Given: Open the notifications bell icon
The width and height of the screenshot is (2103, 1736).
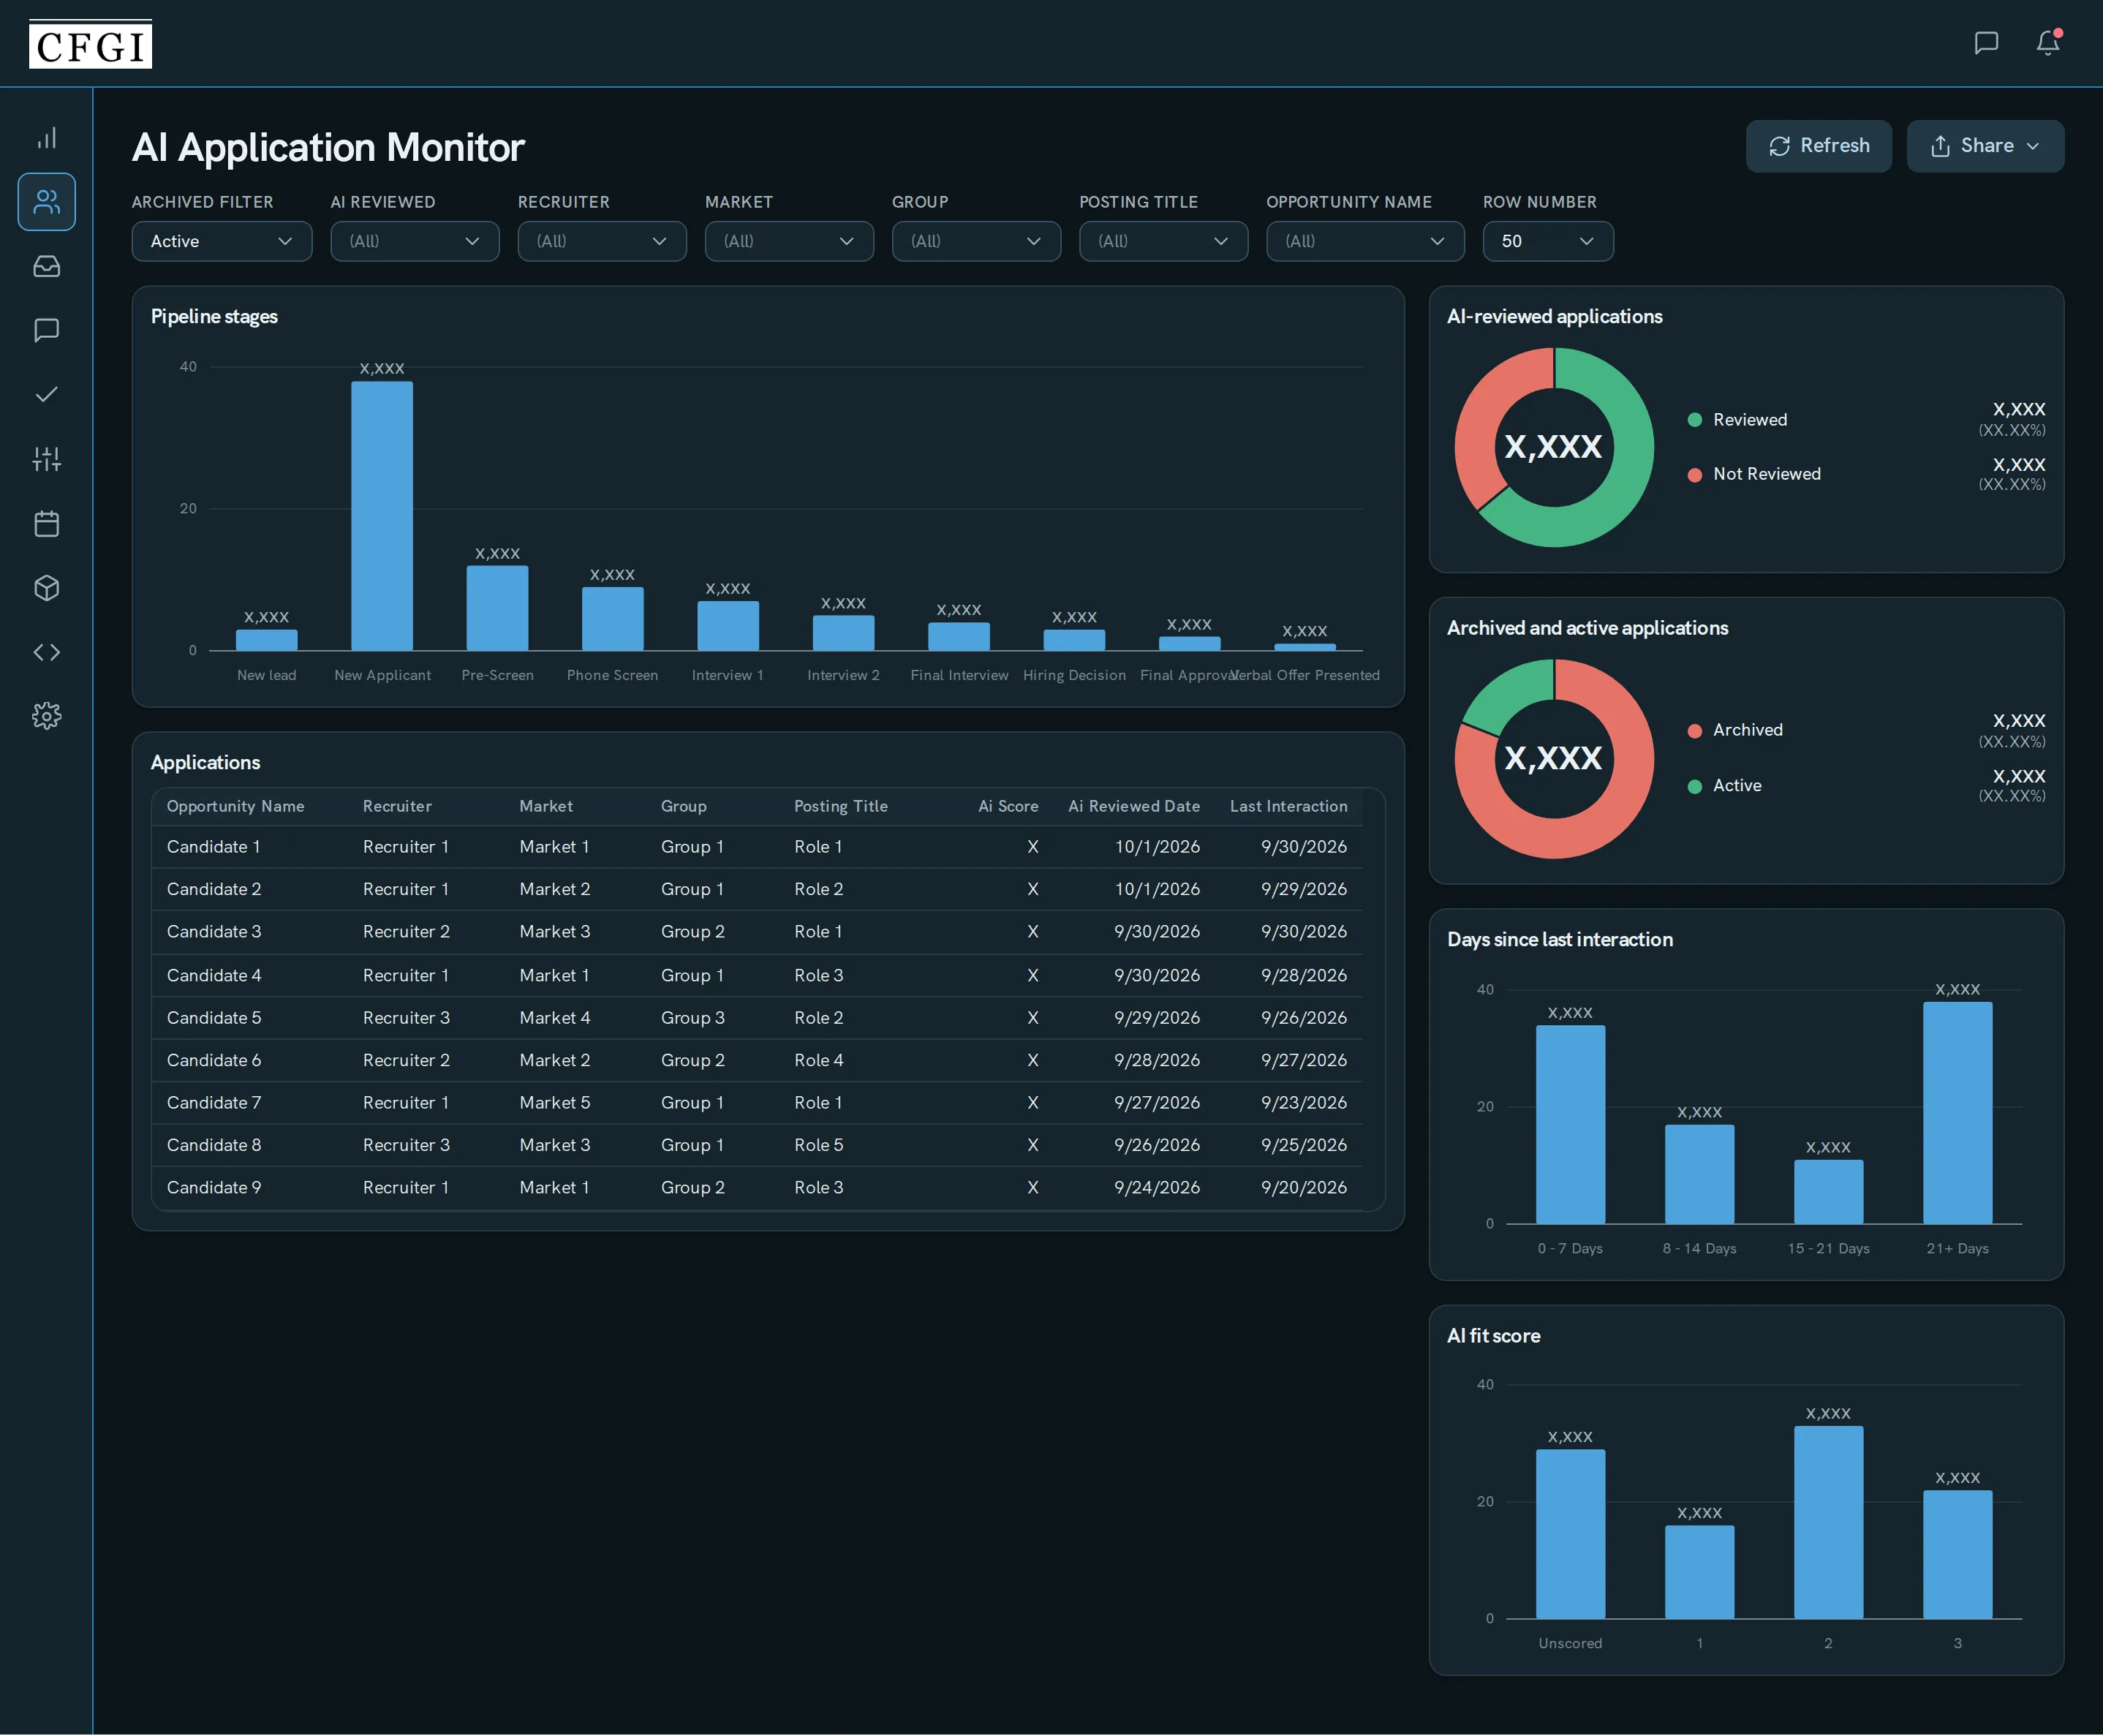Looking at the screenshot, I should pos(2048,42).
